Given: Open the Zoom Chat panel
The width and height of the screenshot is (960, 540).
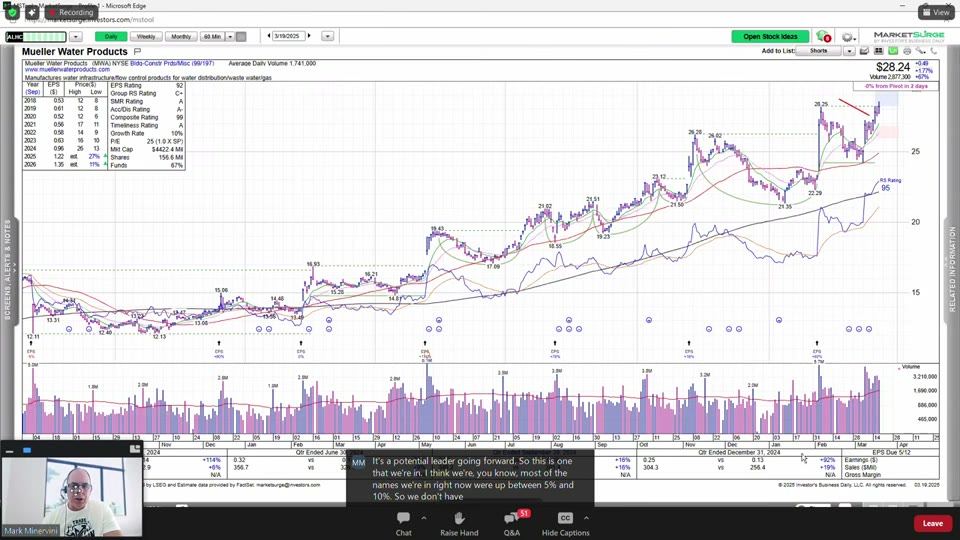Looking at the screenshot, I should 403,524.
